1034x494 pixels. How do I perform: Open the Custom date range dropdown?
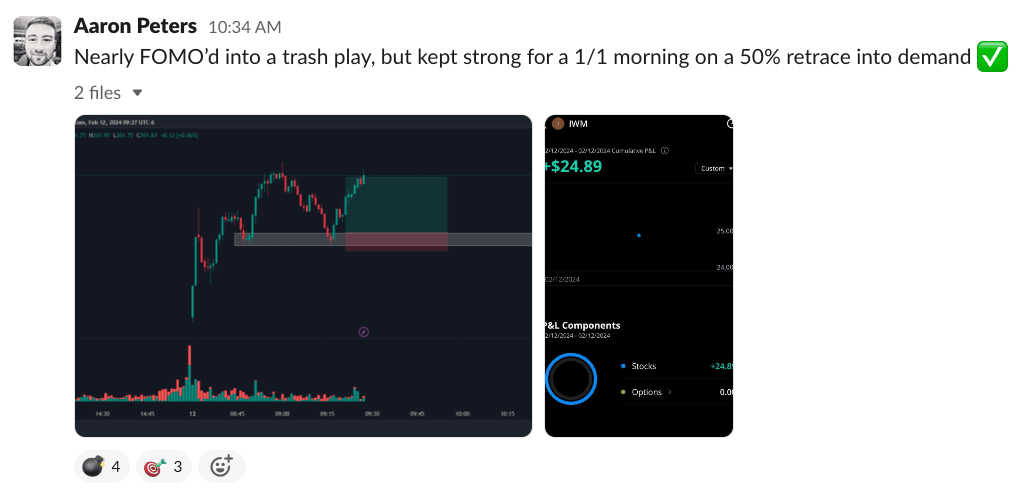(716, 169)
